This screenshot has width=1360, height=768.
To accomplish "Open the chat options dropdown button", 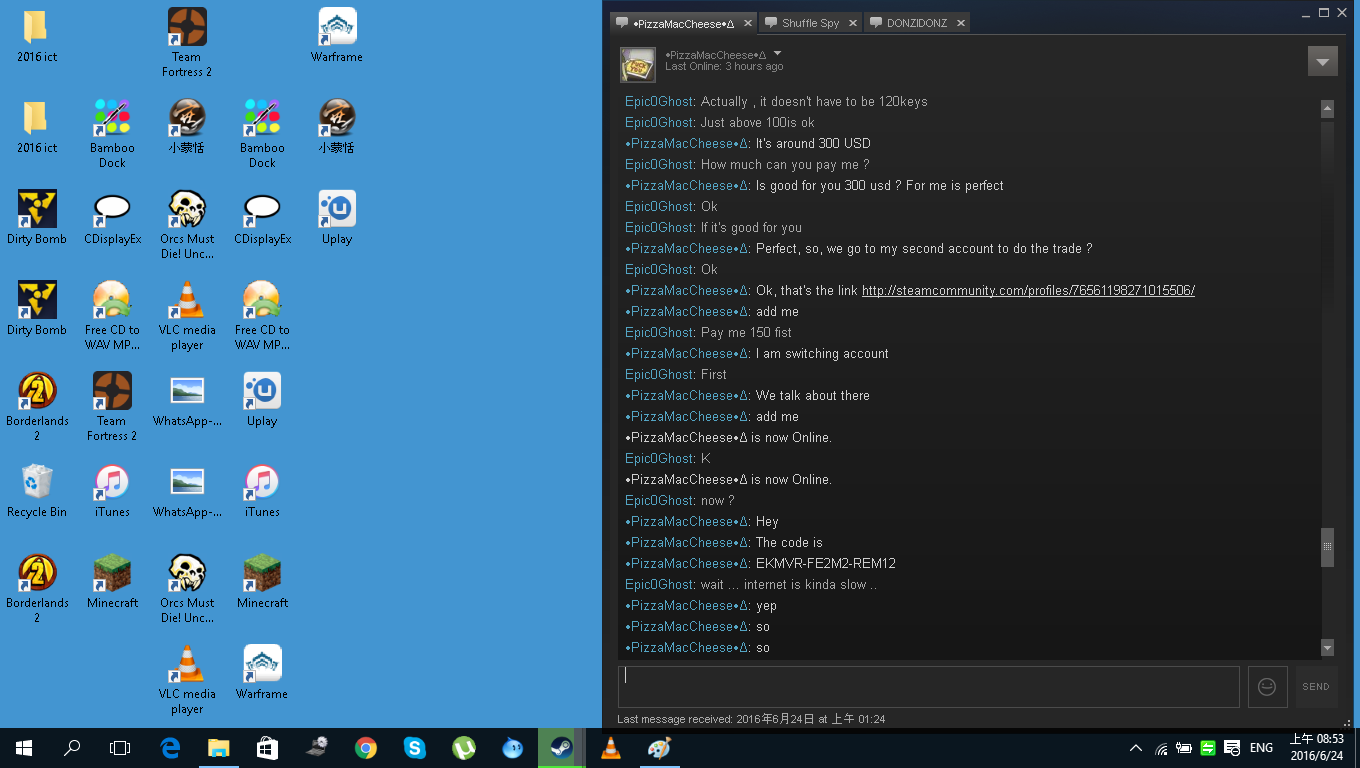I will tap(1322, 62).
